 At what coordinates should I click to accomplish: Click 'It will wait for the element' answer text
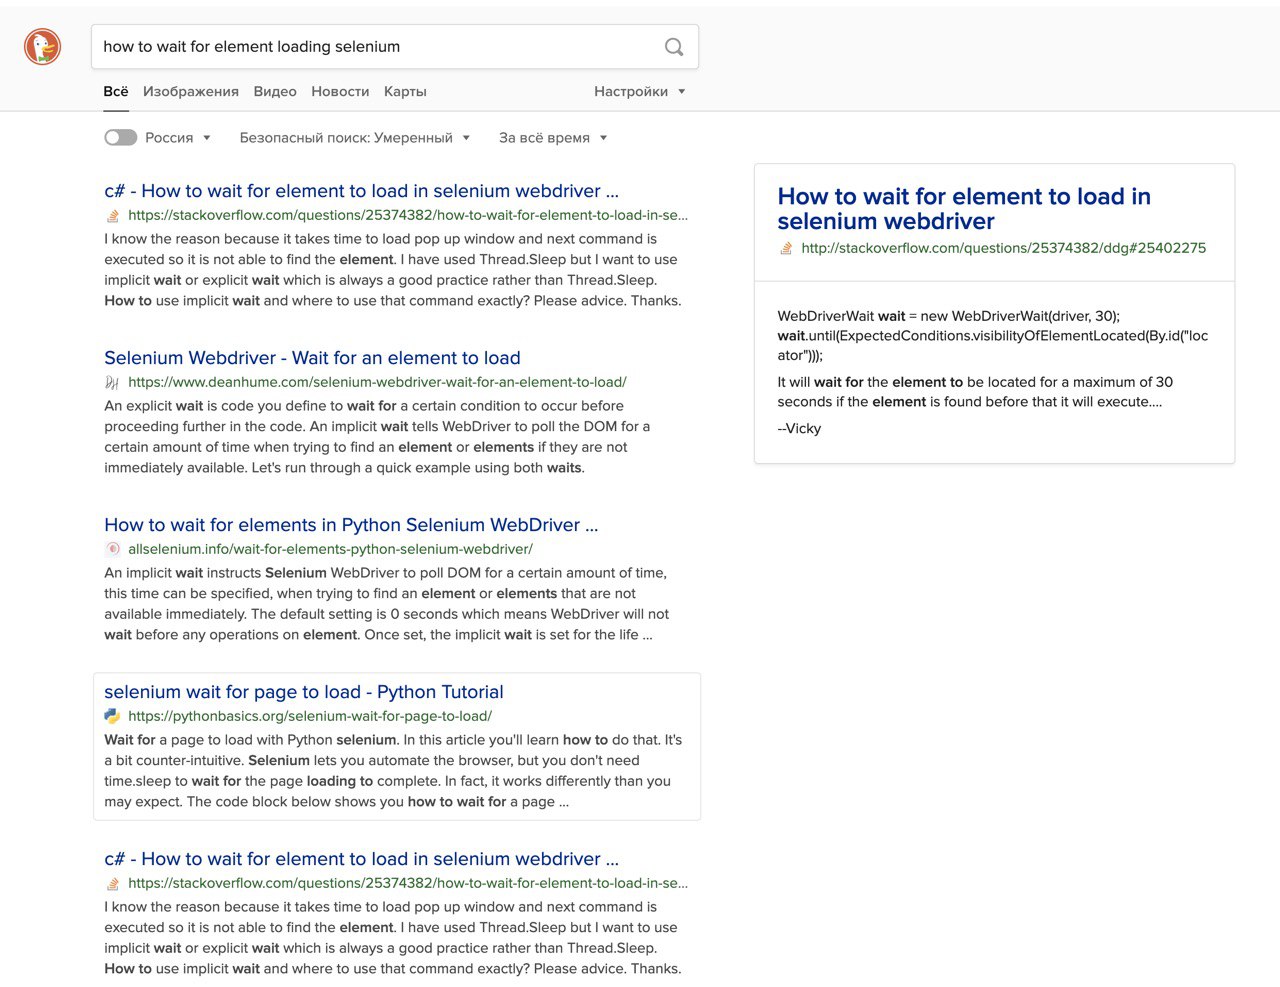[x=975, y=392]
